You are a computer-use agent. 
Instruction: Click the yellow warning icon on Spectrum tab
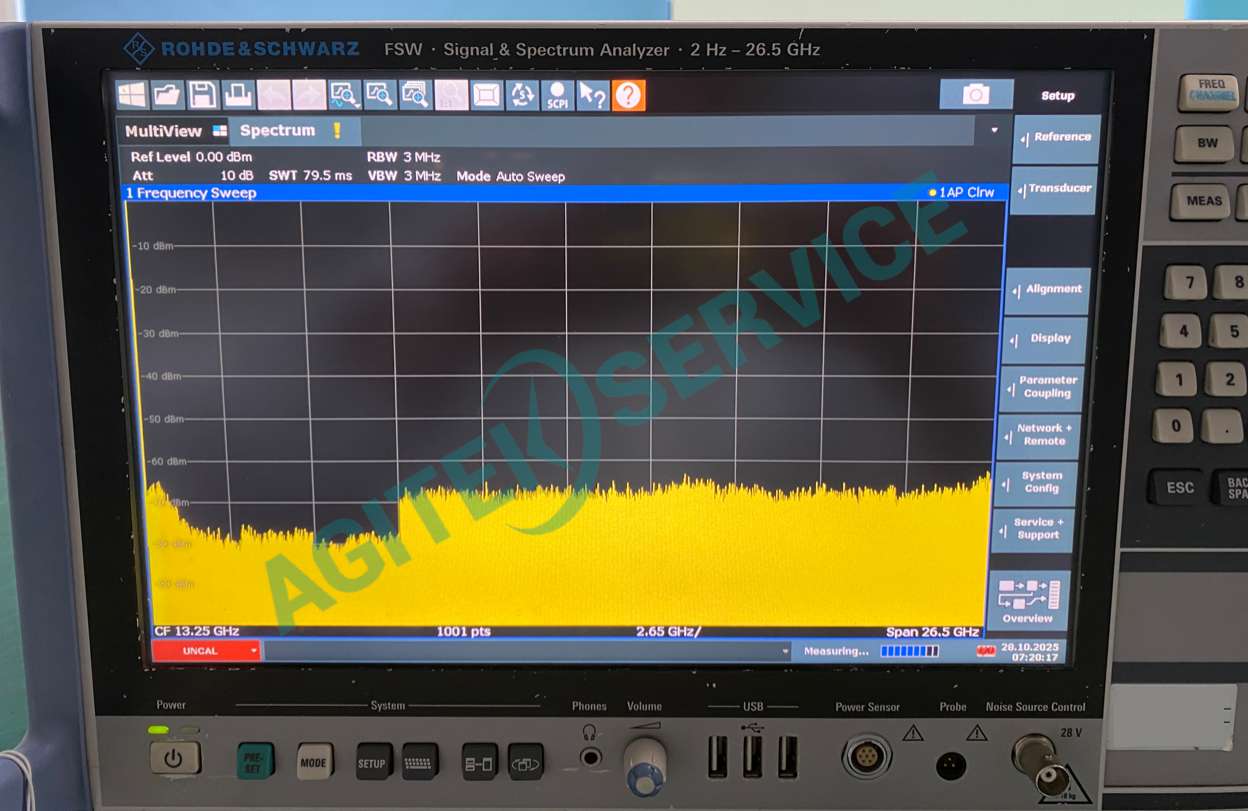(337, 130)
